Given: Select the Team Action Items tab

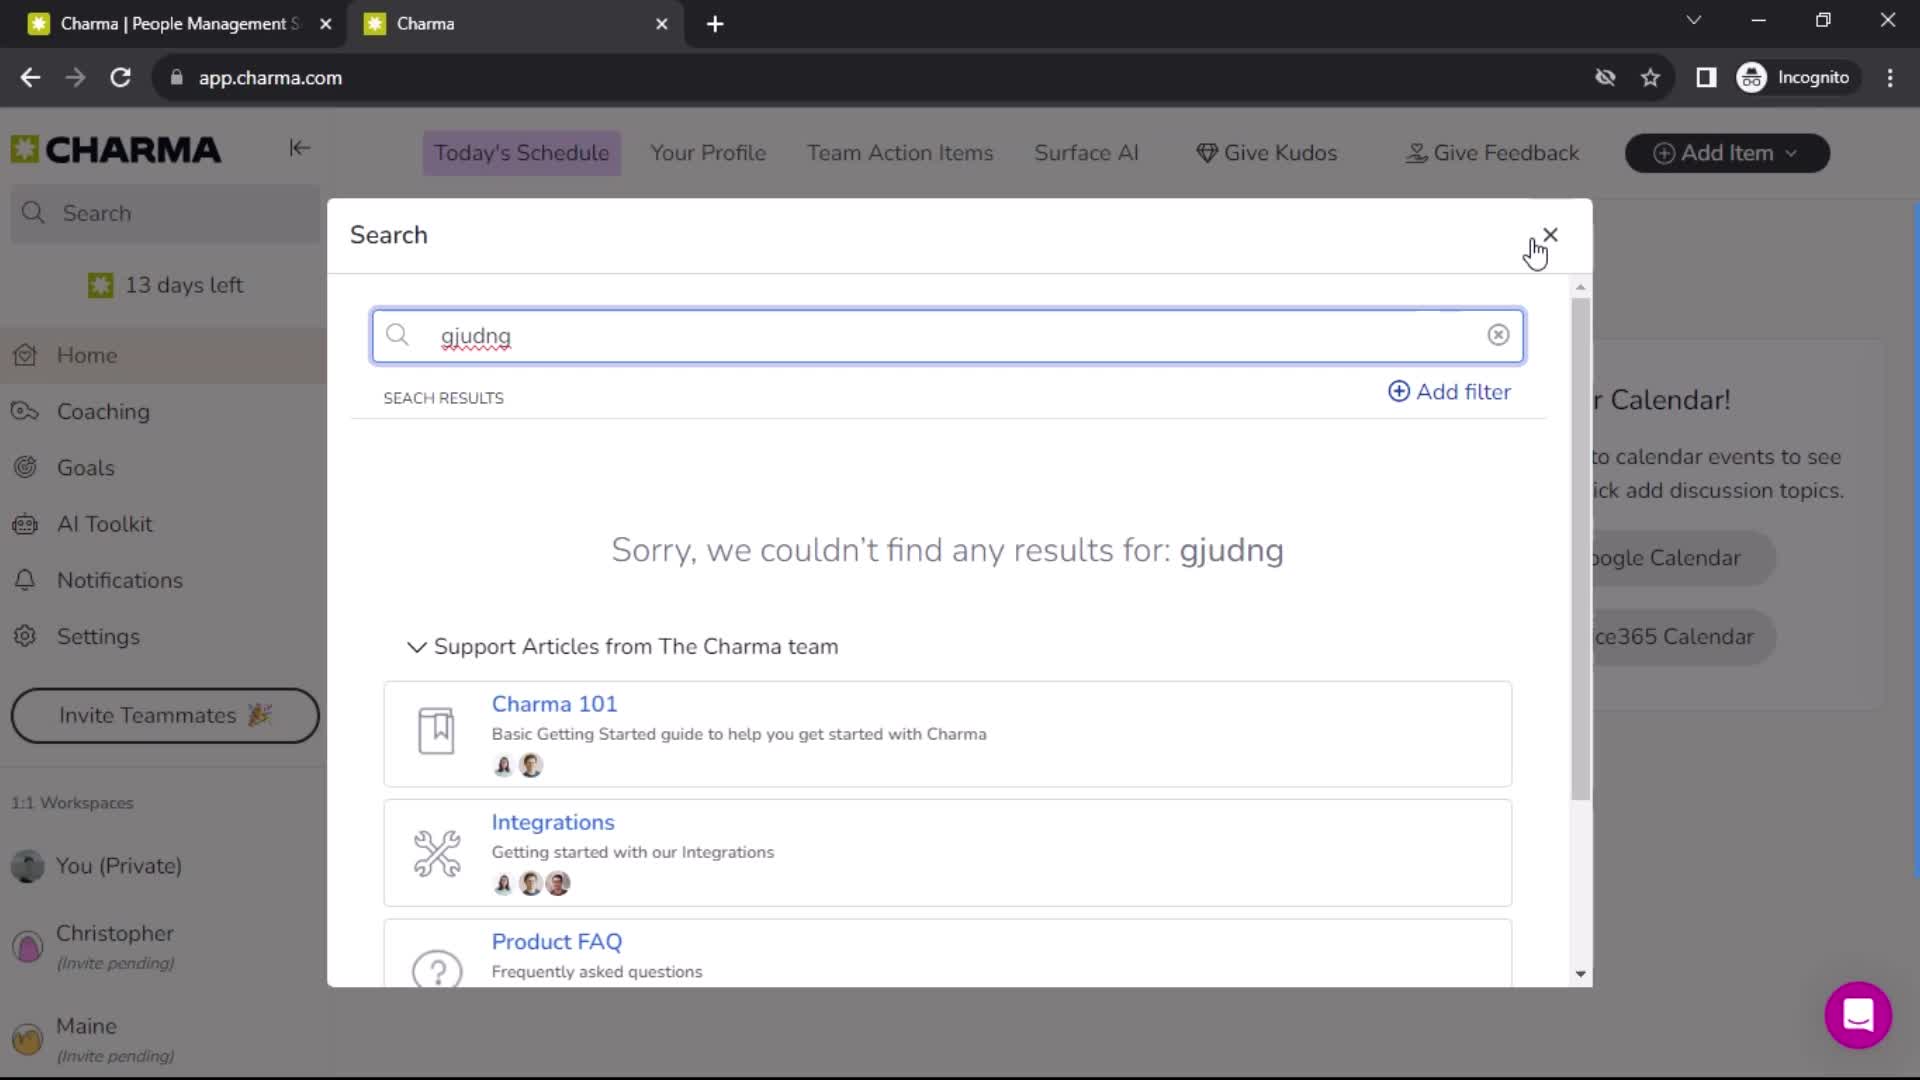Looking at the screenshot, I should tap(900, 153).
